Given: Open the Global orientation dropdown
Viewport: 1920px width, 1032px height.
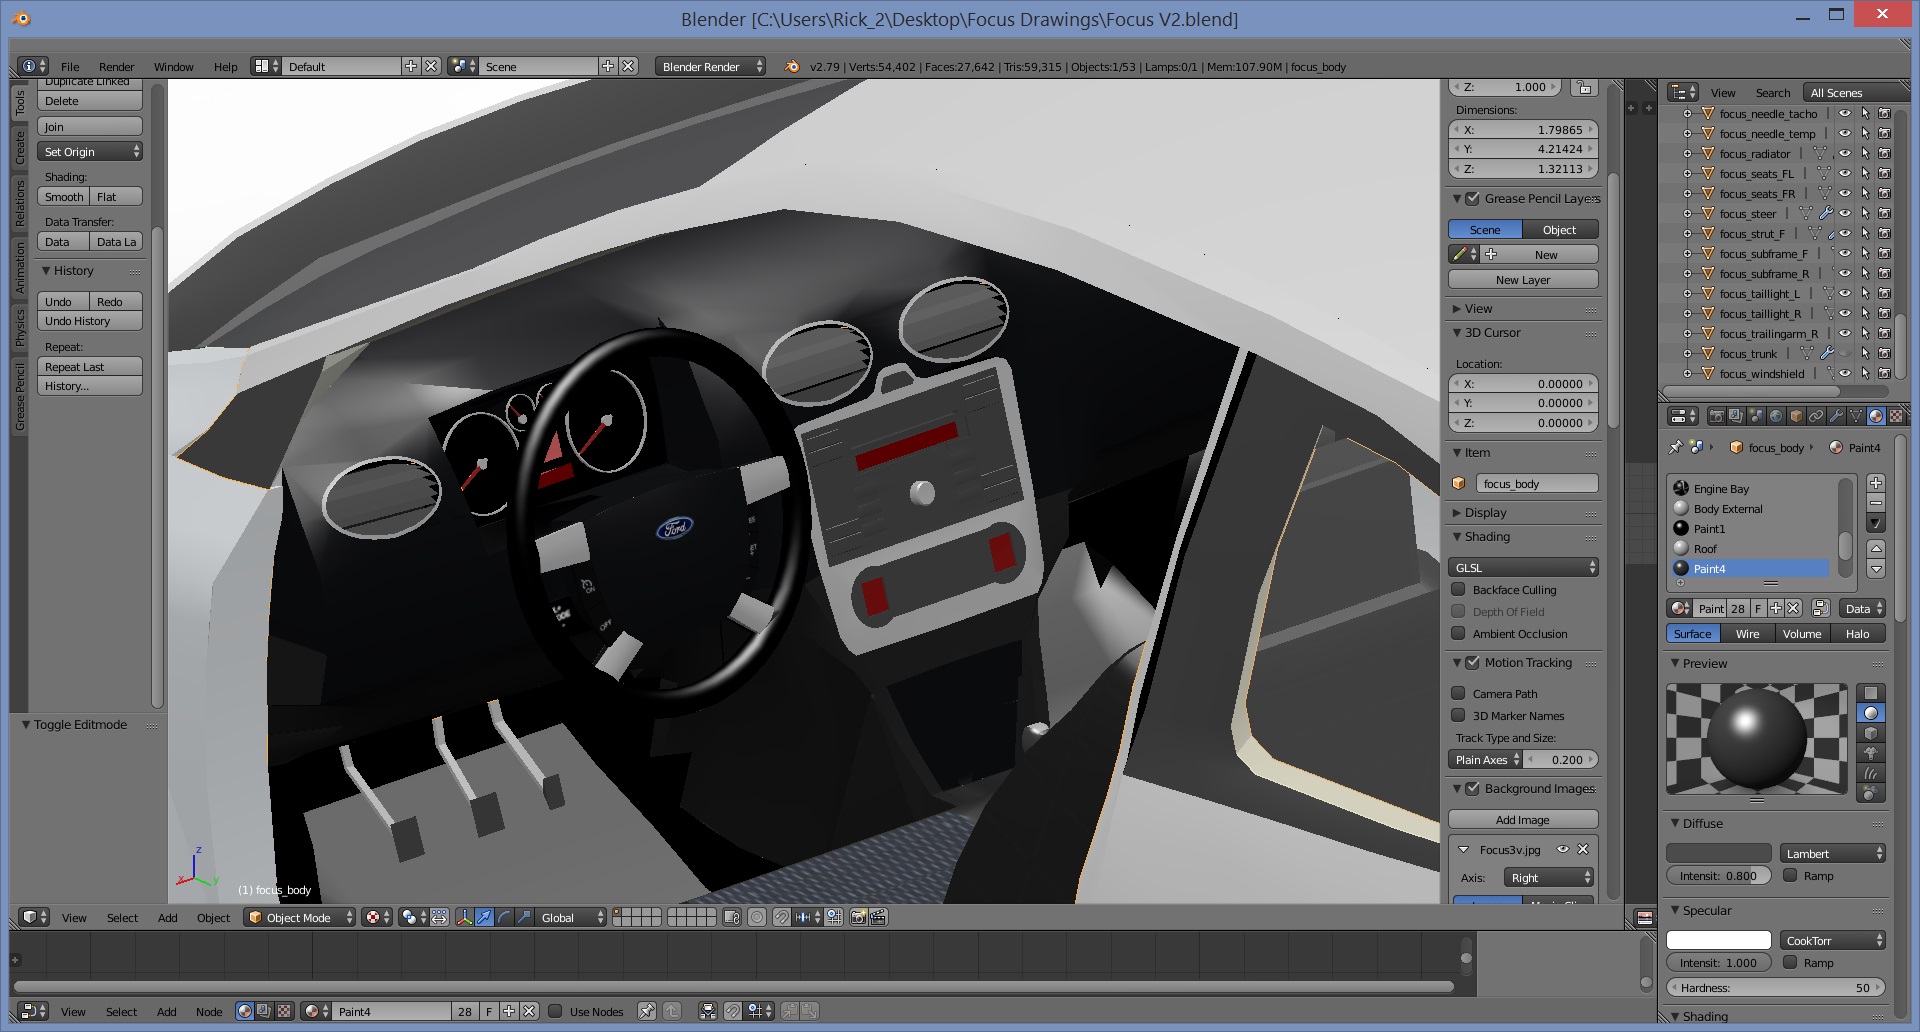Looking at the screenshot, I should (571, 917).
